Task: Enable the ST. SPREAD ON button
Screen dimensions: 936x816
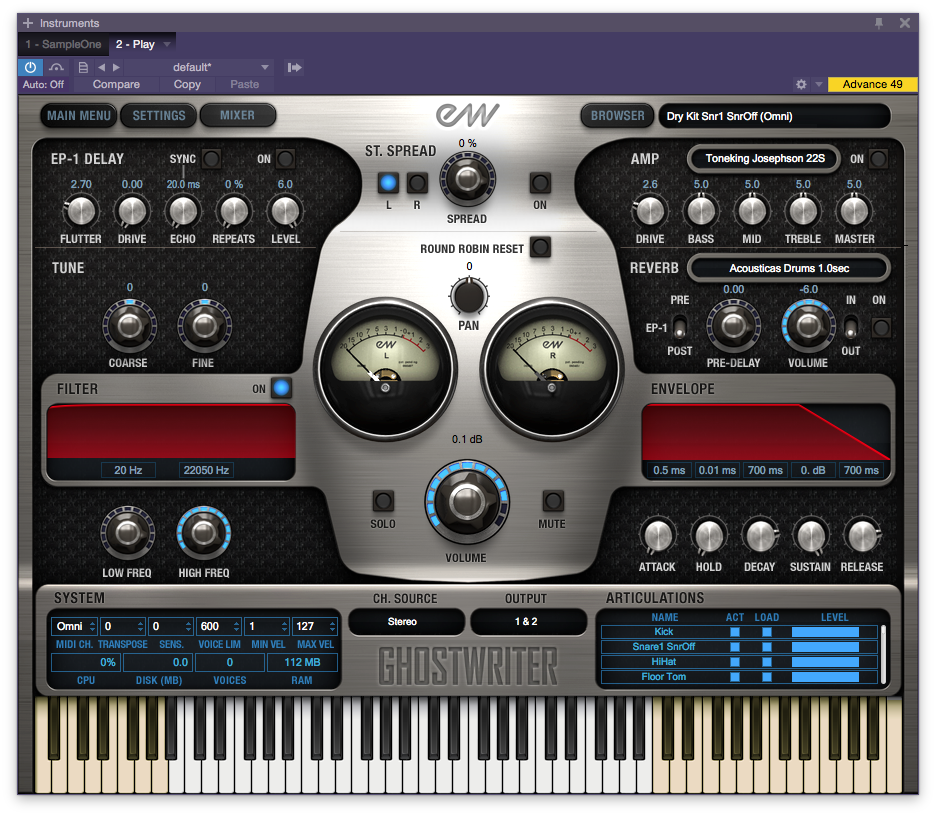Action: tap(540, 183)
